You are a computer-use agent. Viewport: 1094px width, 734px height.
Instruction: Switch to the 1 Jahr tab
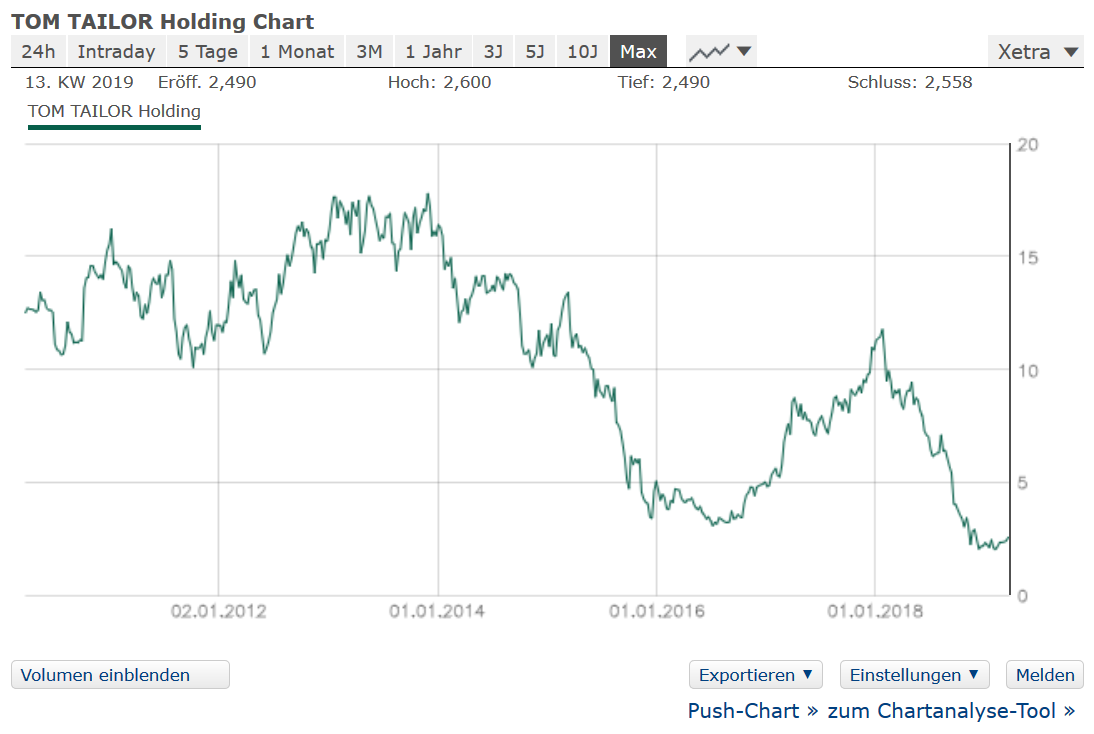[x=433, y=52]
